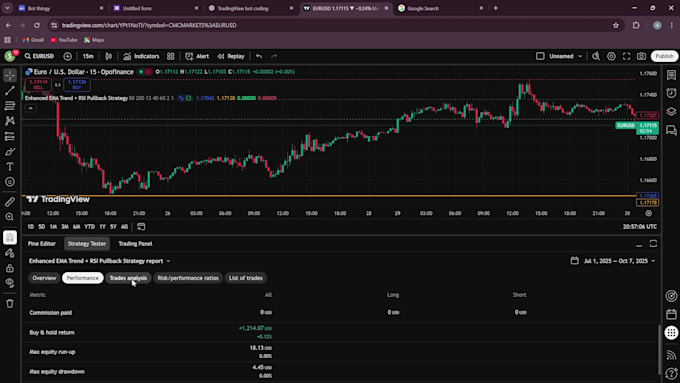Open the candle chart style menu
Image resolution: width=680 pixels, height=383 pixels.
tap(108, 56)
